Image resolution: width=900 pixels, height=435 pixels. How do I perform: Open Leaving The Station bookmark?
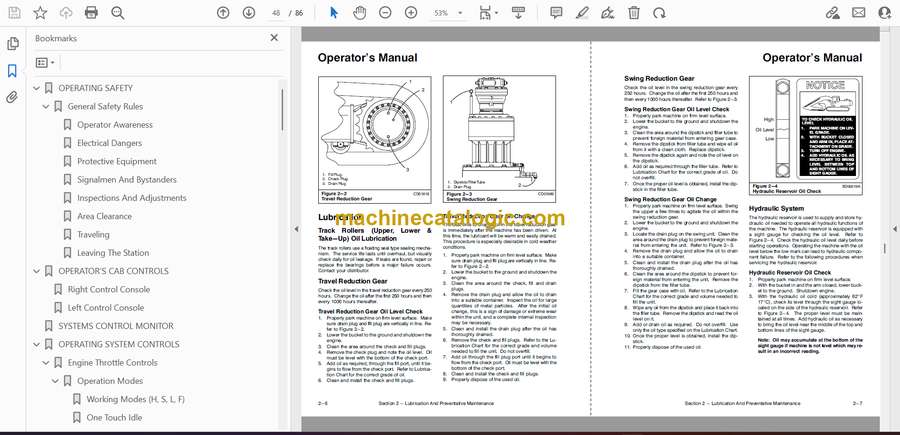click(113, 253)
